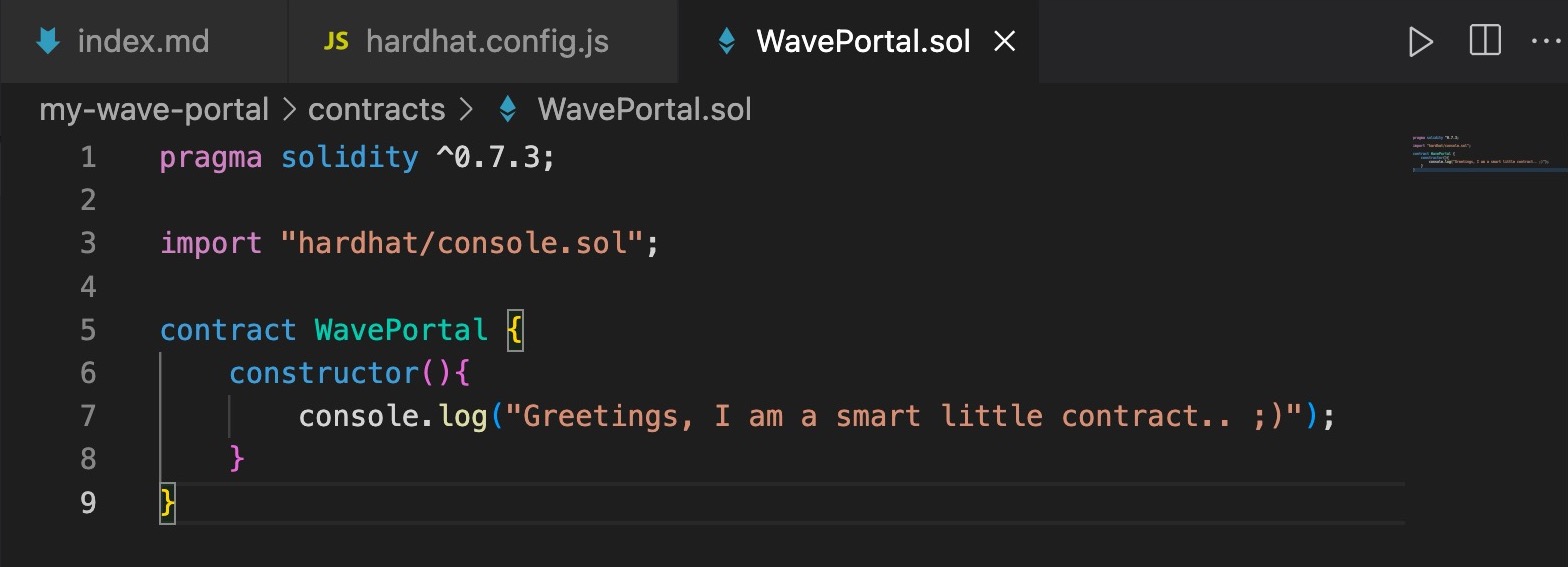
Task: Click the JS icon on hardhat.config.js tab
Action: [x=337, y=42]
